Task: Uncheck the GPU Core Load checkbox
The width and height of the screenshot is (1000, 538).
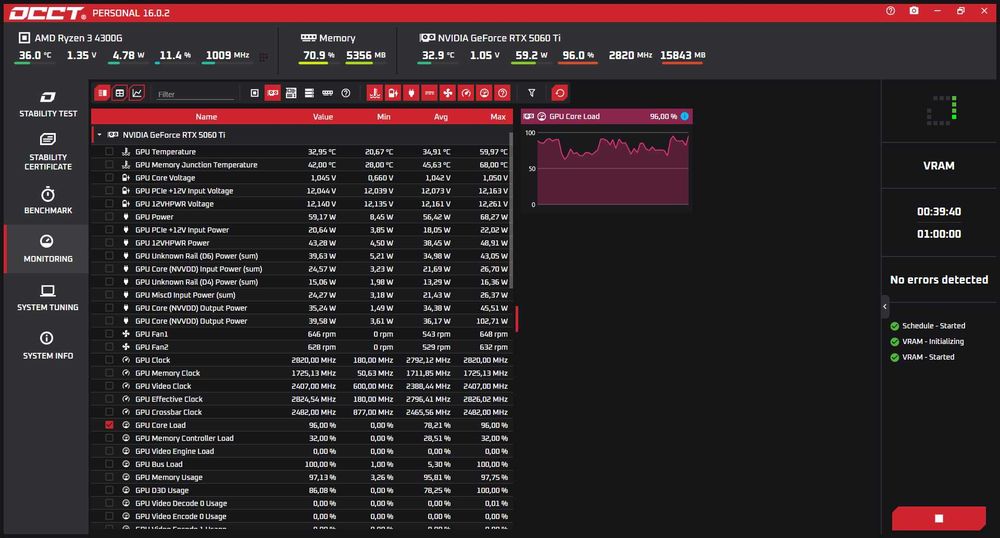Action: click(109, 425)
